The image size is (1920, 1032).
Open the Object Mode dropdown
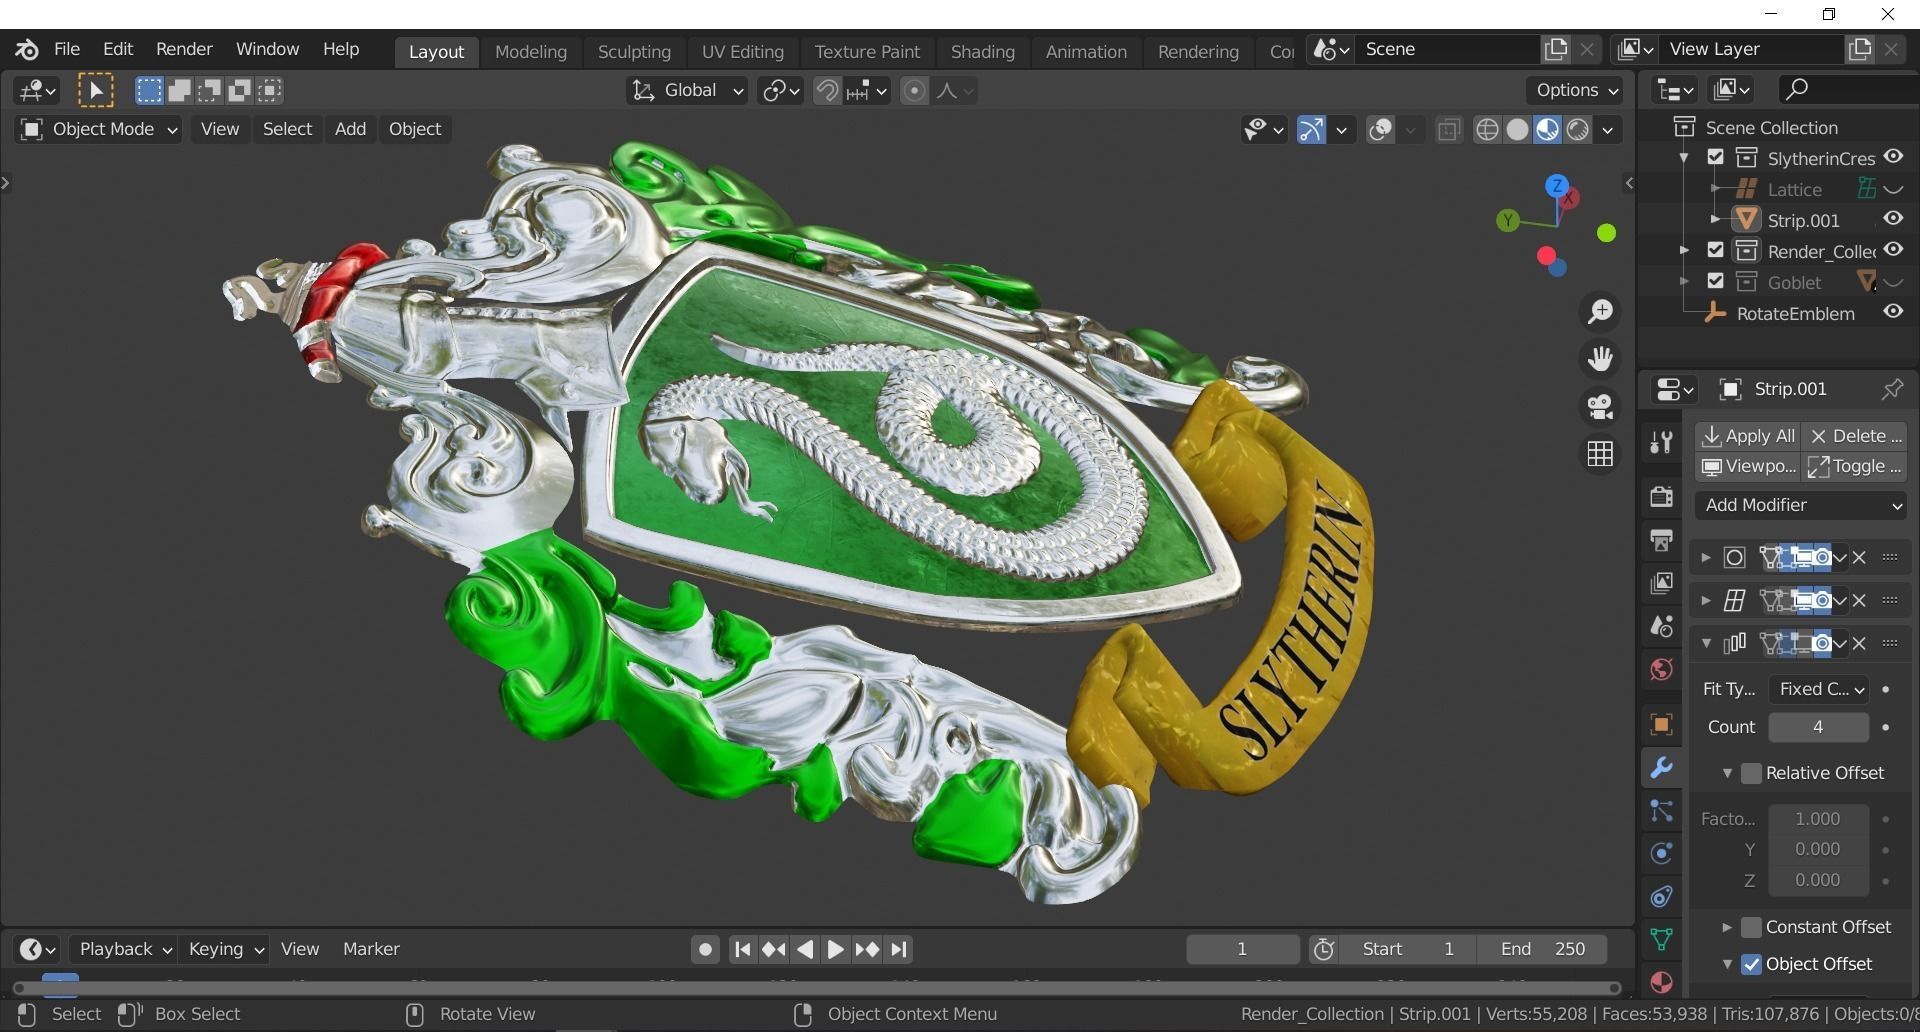point(98,129)
